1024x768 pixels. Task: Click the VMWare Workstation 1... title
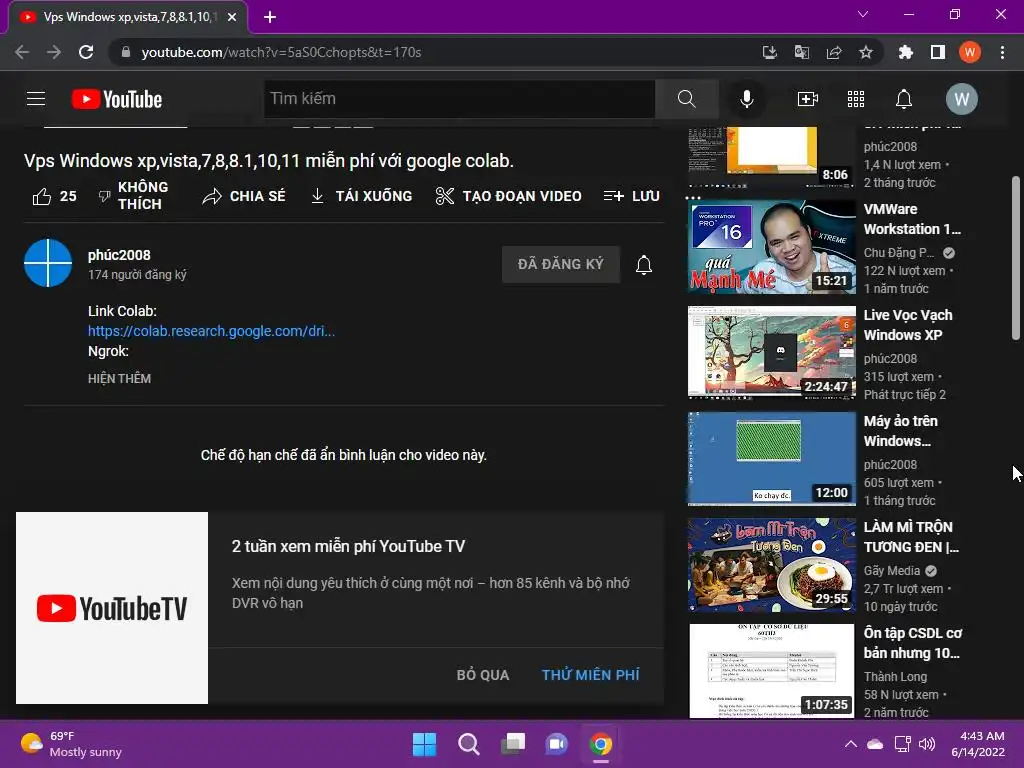click(x=912, y=219)
